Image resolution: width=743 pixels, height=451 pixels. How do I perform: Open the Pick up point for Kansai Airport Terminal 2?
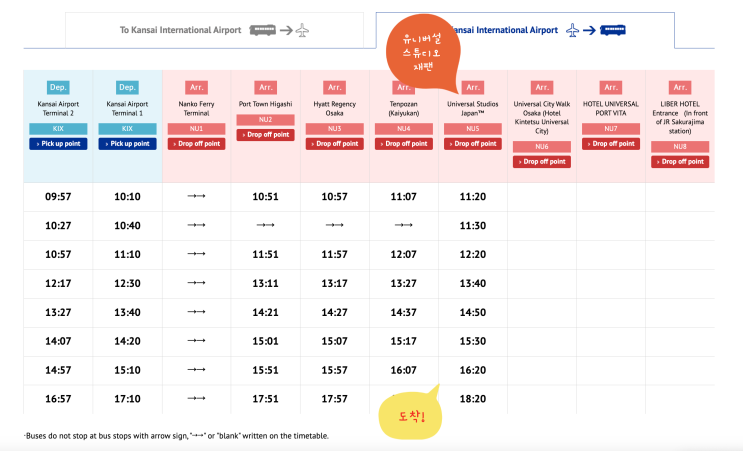point(58,144)
